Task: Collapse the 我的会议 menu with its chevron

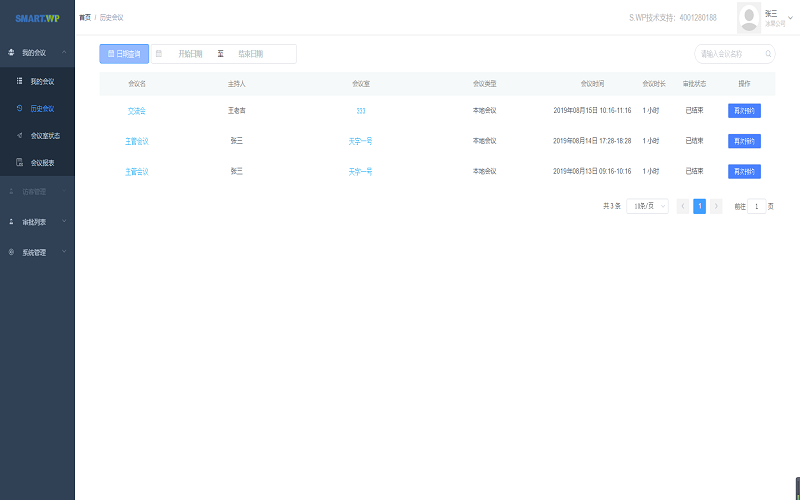Action: tap(64, 52)
